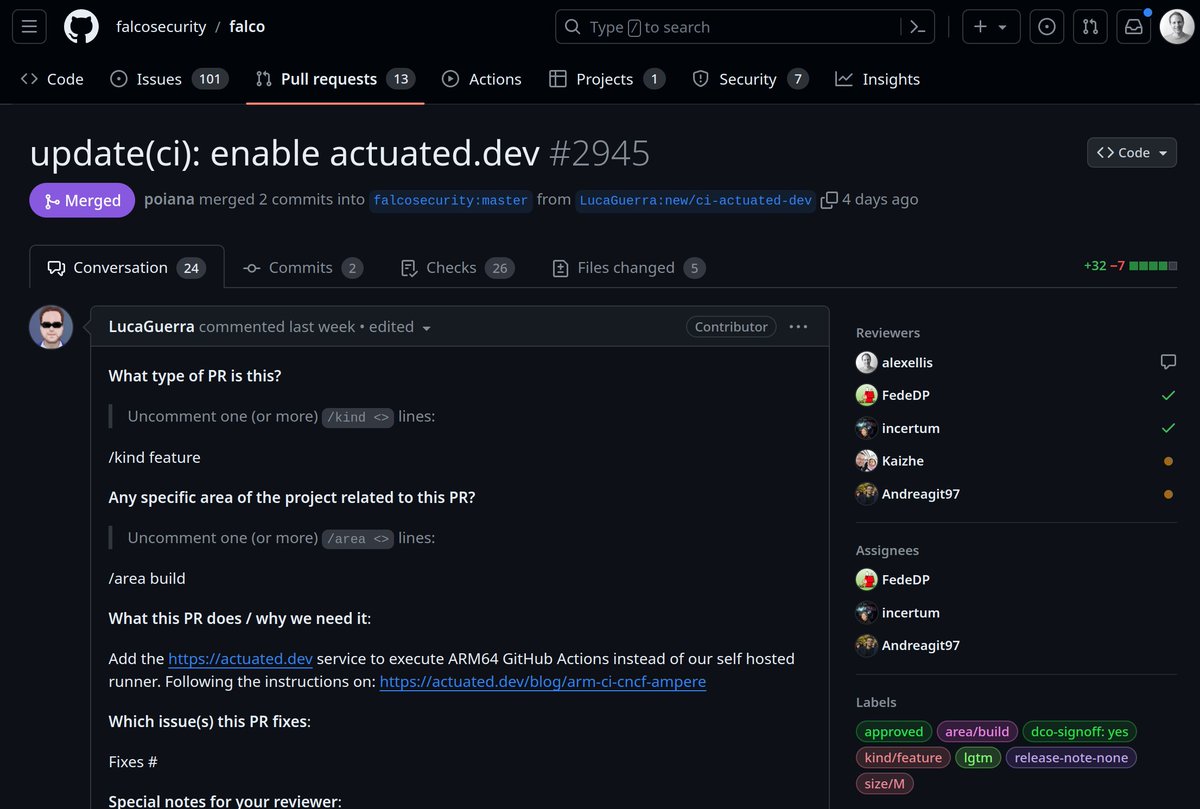Open the falcosecurity organization link
This screenshot has width=1200, height=809.
coord(161,27)
